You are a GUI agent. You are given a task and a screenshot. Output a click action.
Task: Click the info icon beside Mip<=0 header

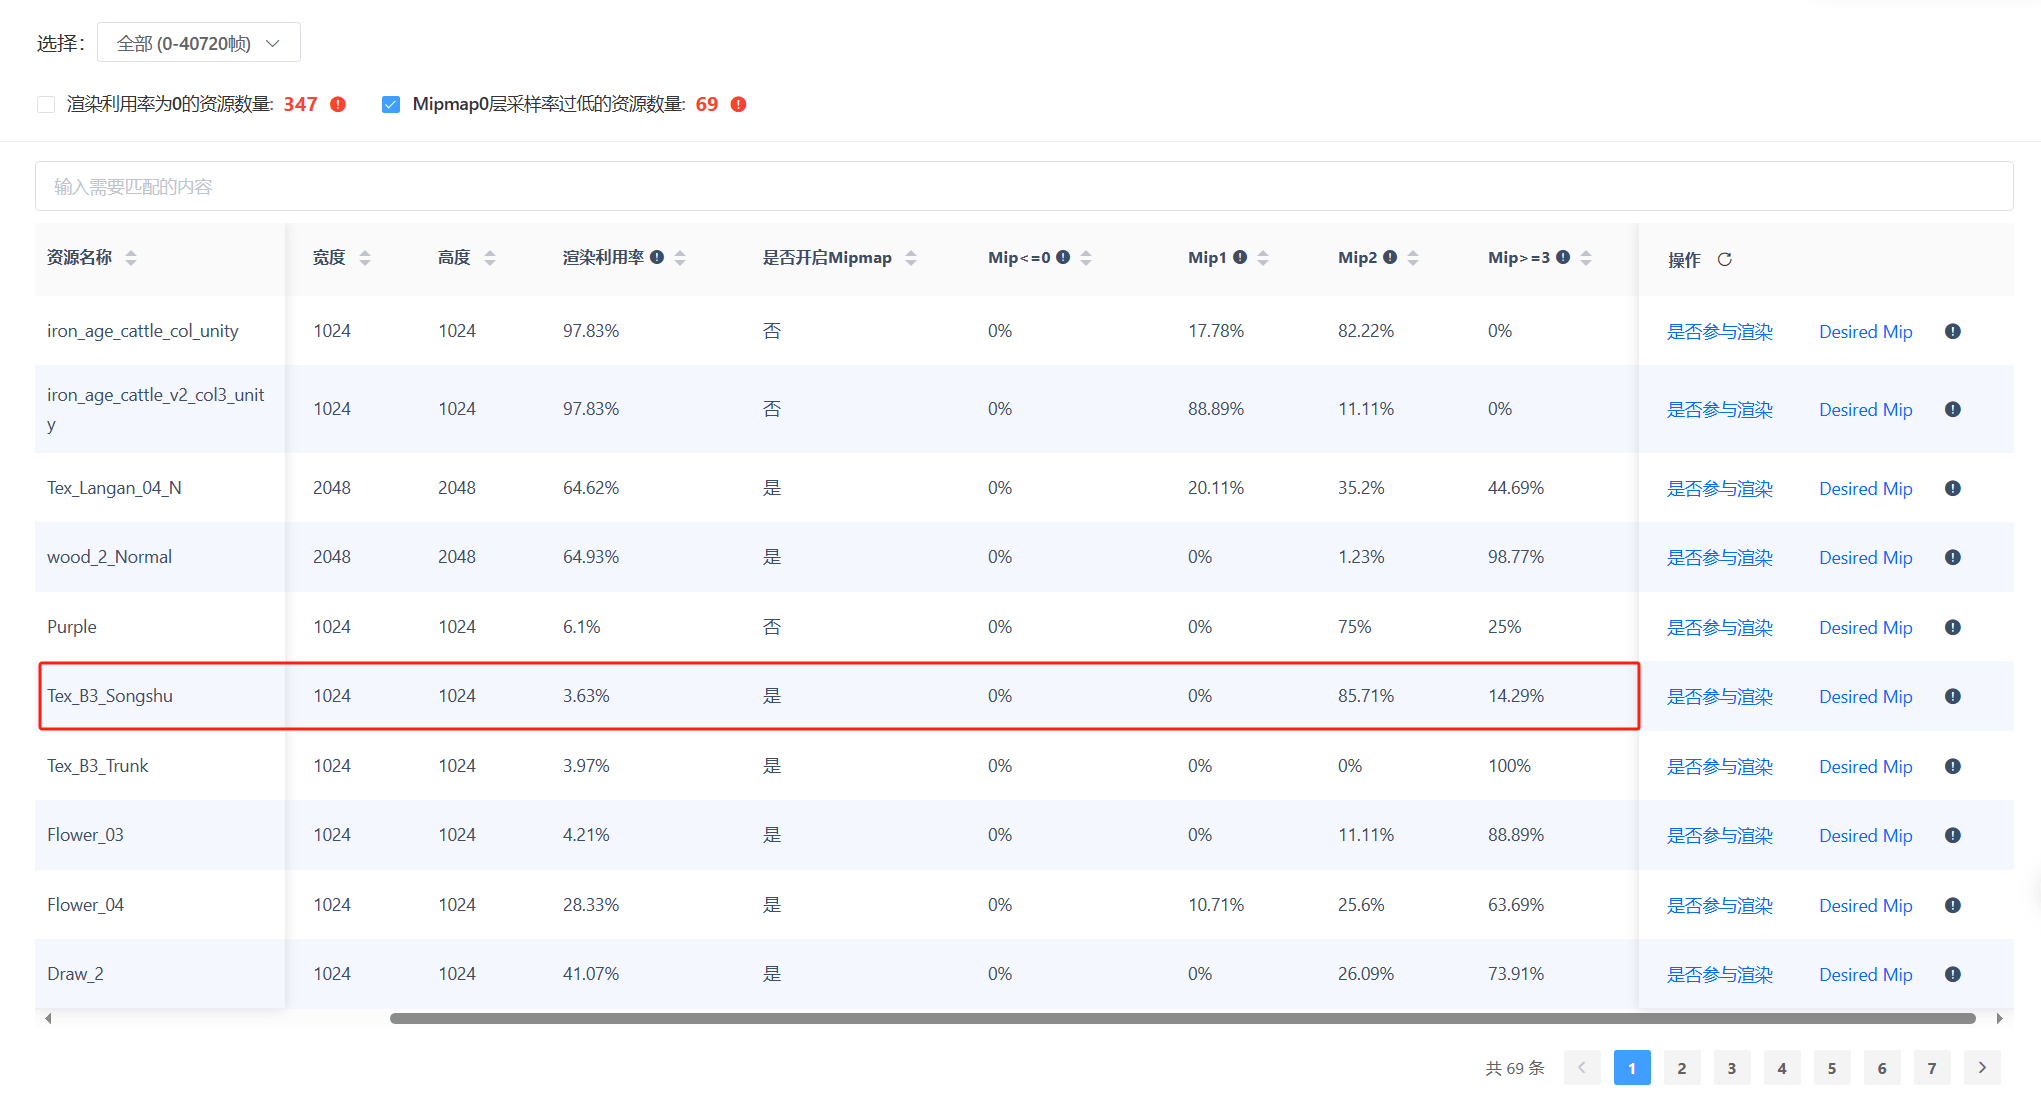coord(1063,257)
